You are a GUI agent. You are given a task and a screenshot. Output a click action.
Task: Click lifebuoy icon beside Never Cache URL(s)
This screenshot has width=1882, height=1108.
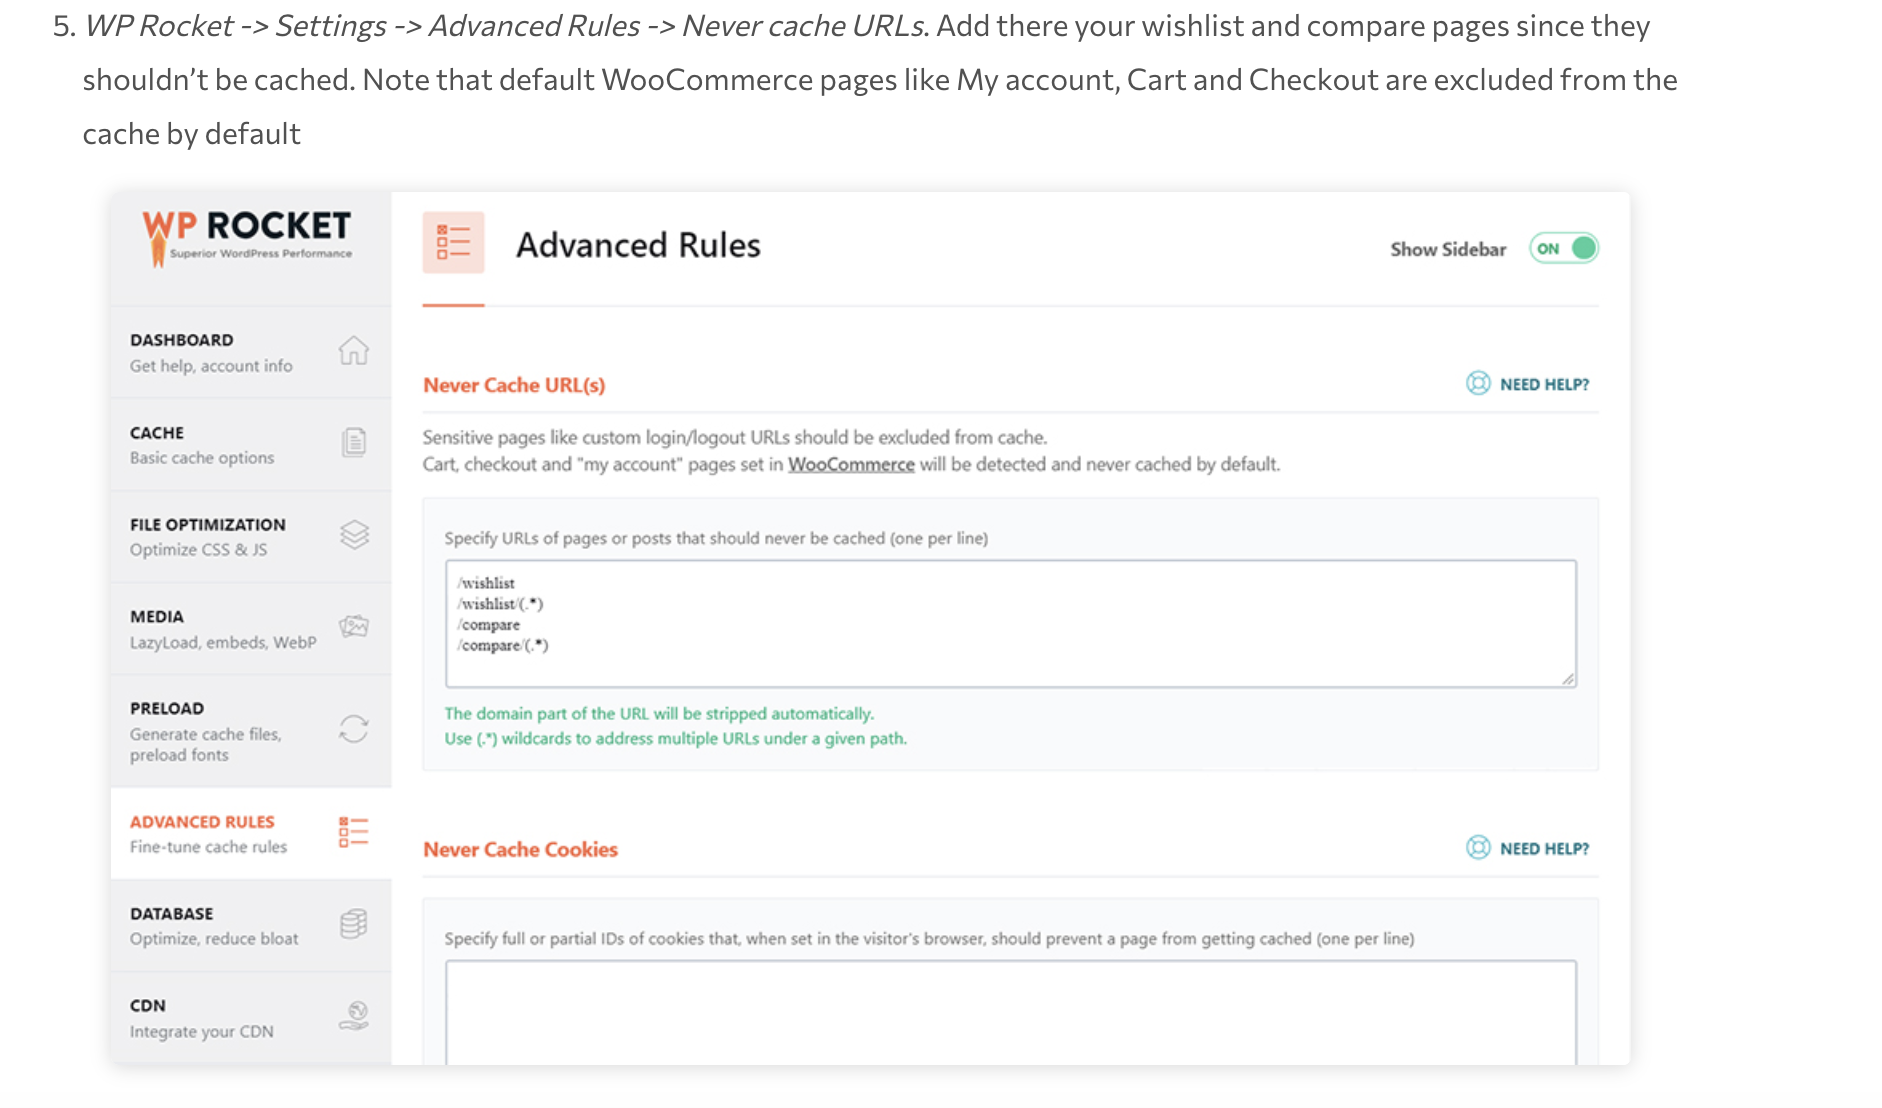coord(1478,383)
